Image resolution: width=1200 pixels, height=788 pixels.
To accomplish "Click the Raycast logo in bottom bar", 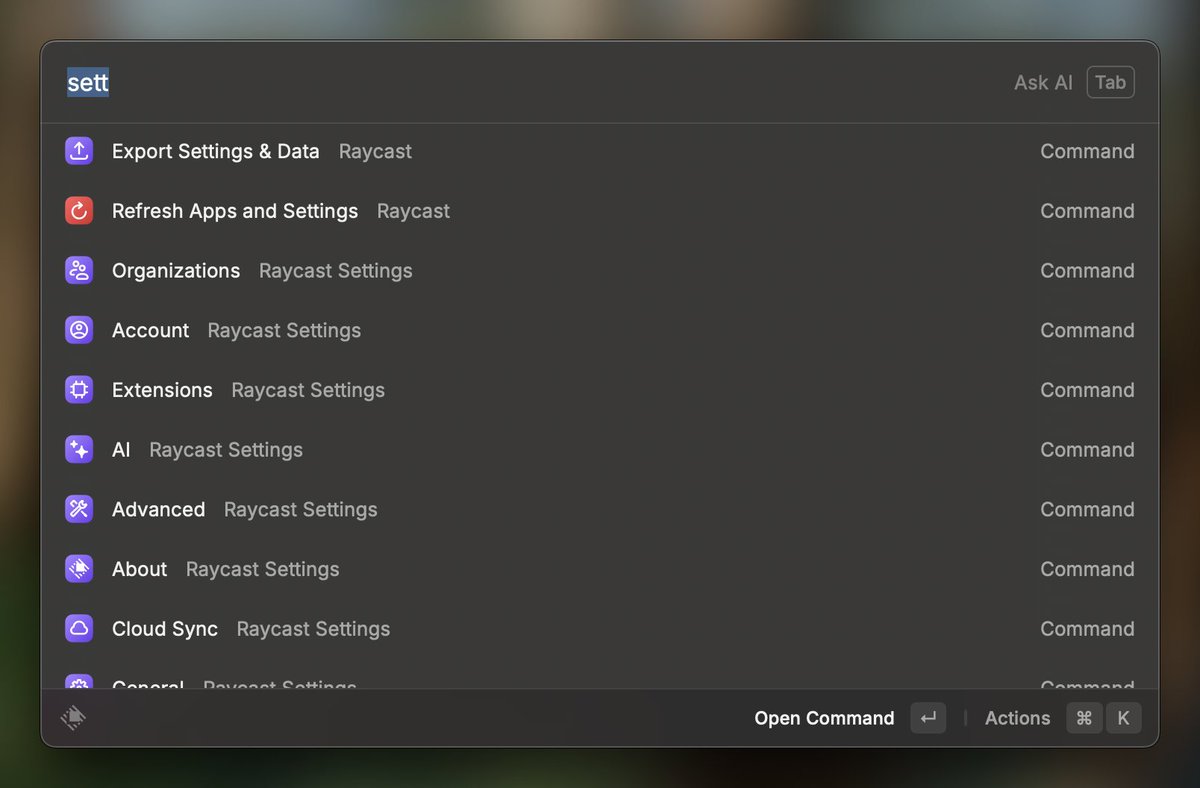I will tap(73, 718).
